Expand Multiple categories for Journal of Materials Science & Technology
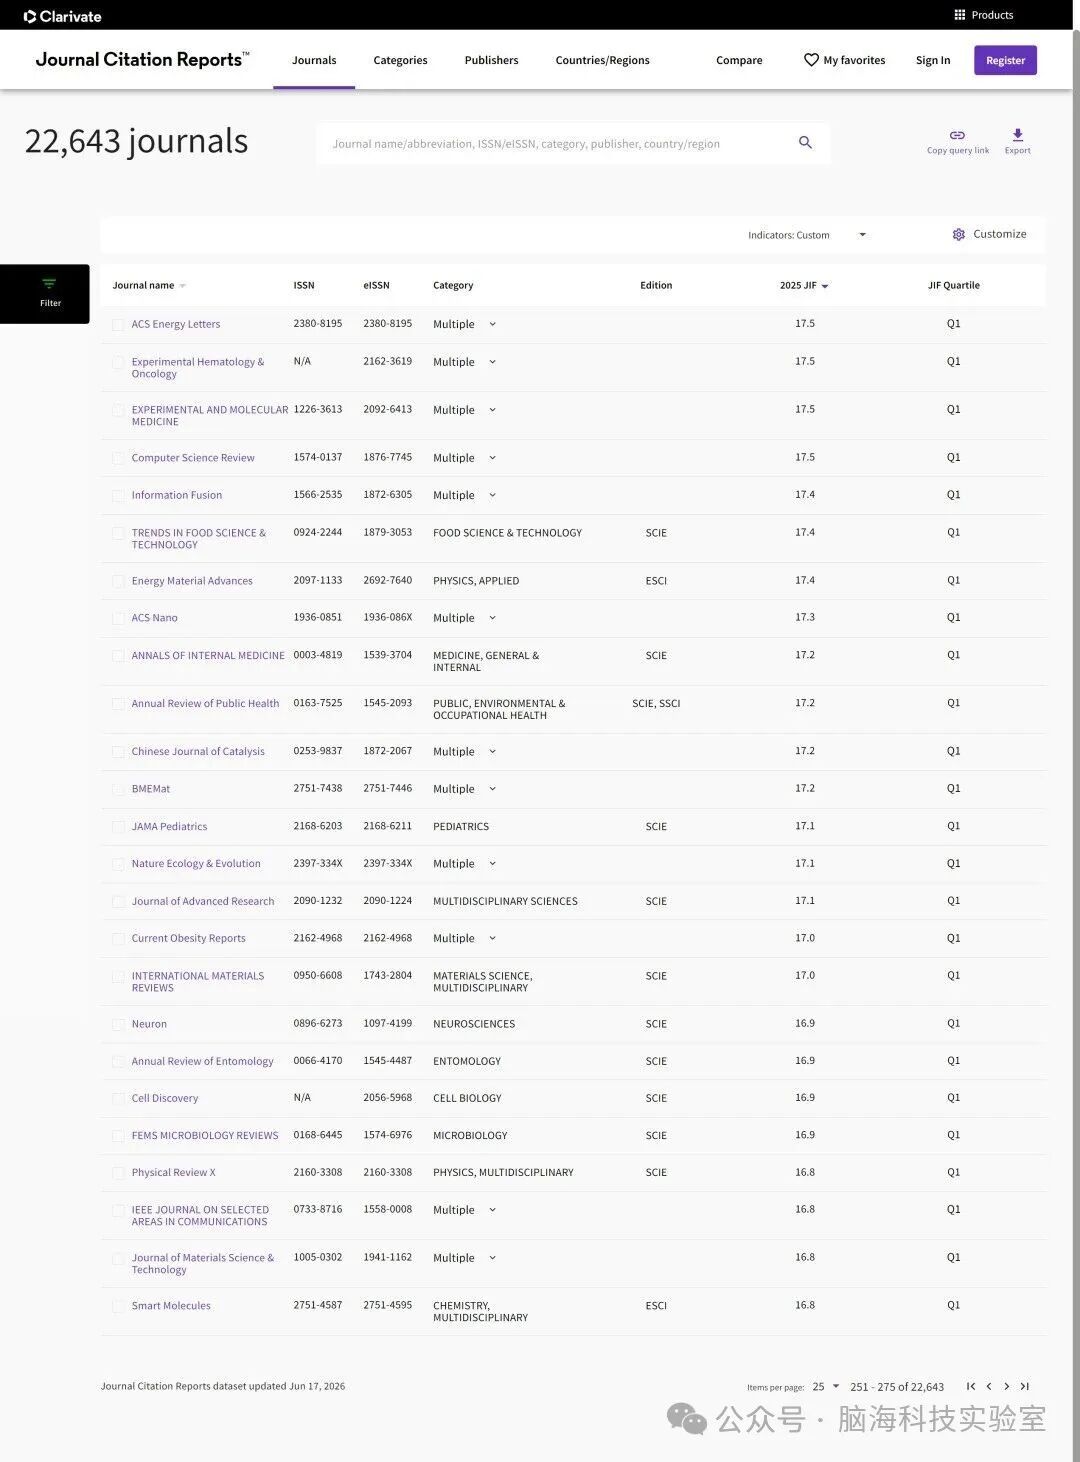 pos(492,1258)
